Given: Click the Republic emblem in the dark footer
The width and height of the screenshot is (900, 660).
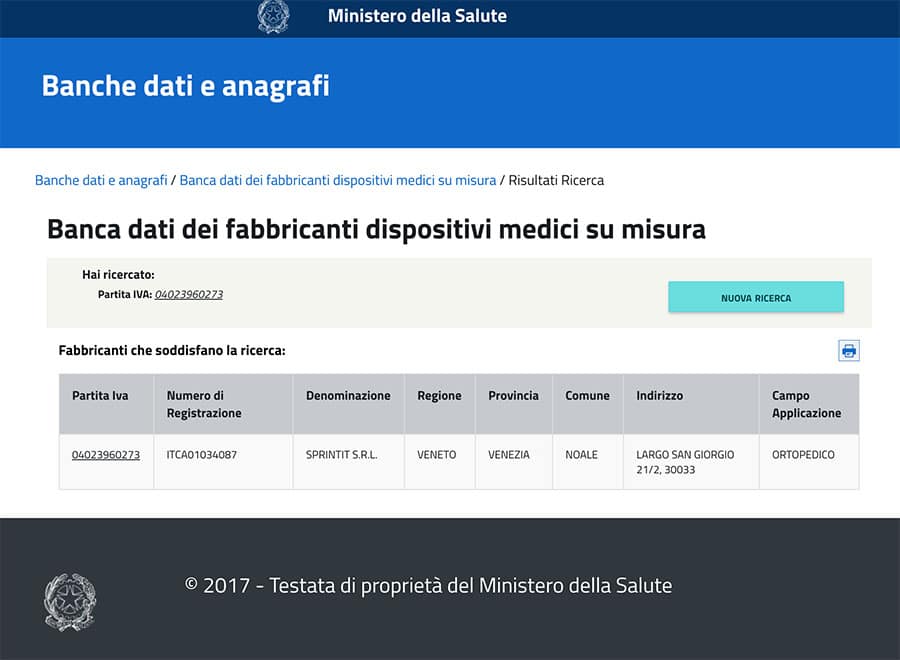Looking at the screenshot, I should (x=70, y=602).
